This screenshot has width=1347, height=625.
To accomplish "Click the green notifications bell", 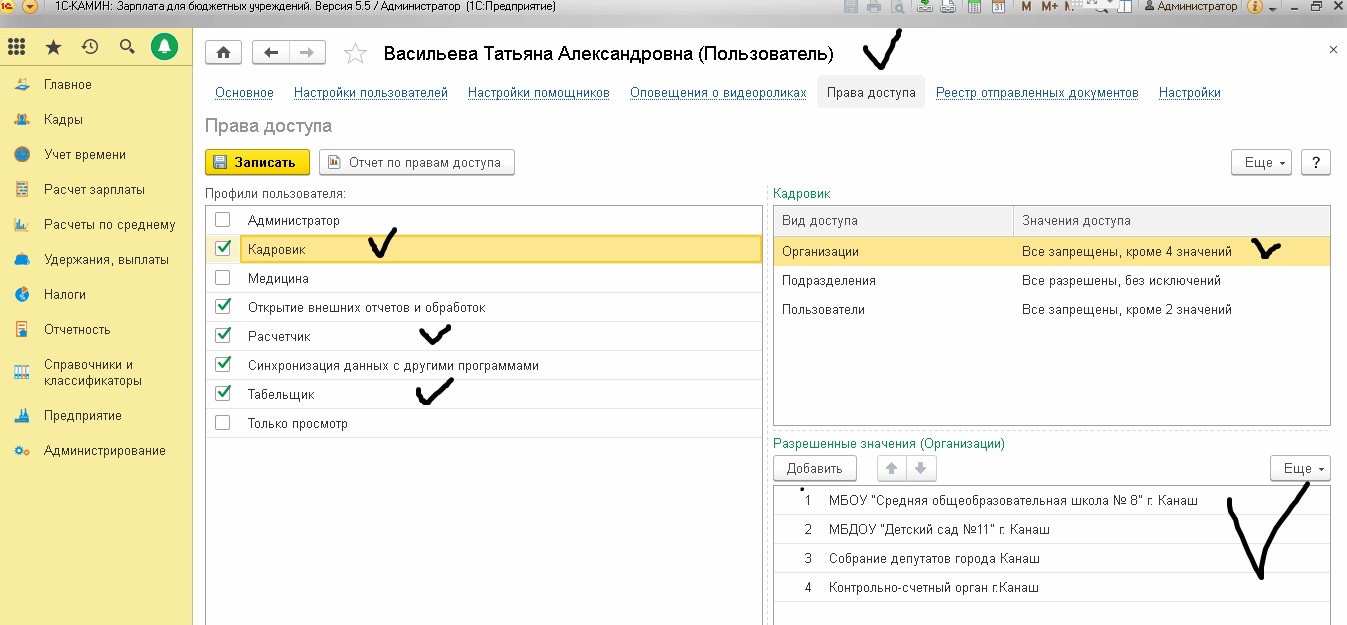I will click(164, 47).
